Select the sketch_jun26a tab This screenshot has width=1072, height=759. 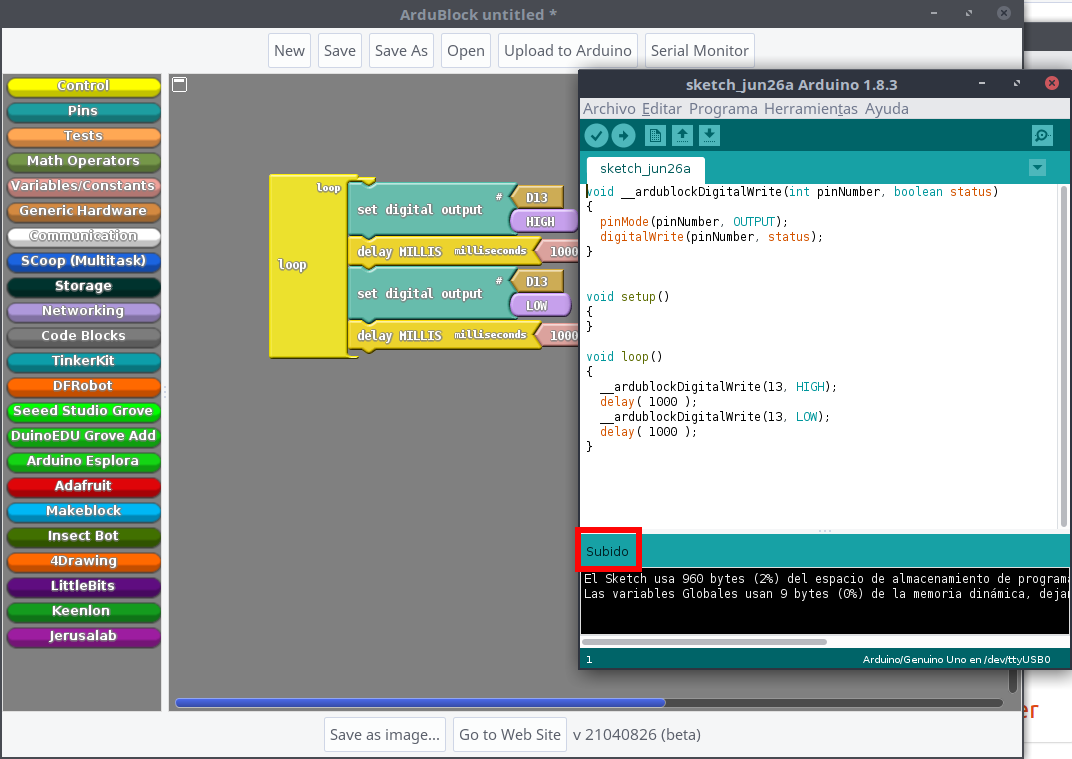click(645, 169)
